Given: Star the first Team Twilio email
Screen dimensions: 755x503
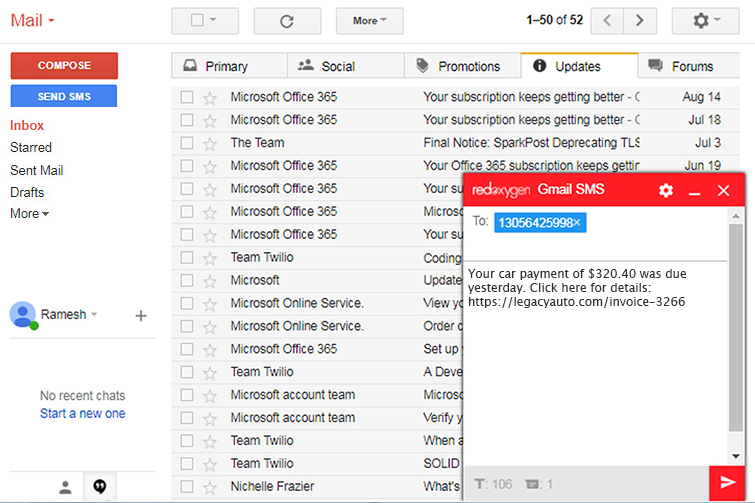Looking at the screenshot, I should (x=209, y=258).
